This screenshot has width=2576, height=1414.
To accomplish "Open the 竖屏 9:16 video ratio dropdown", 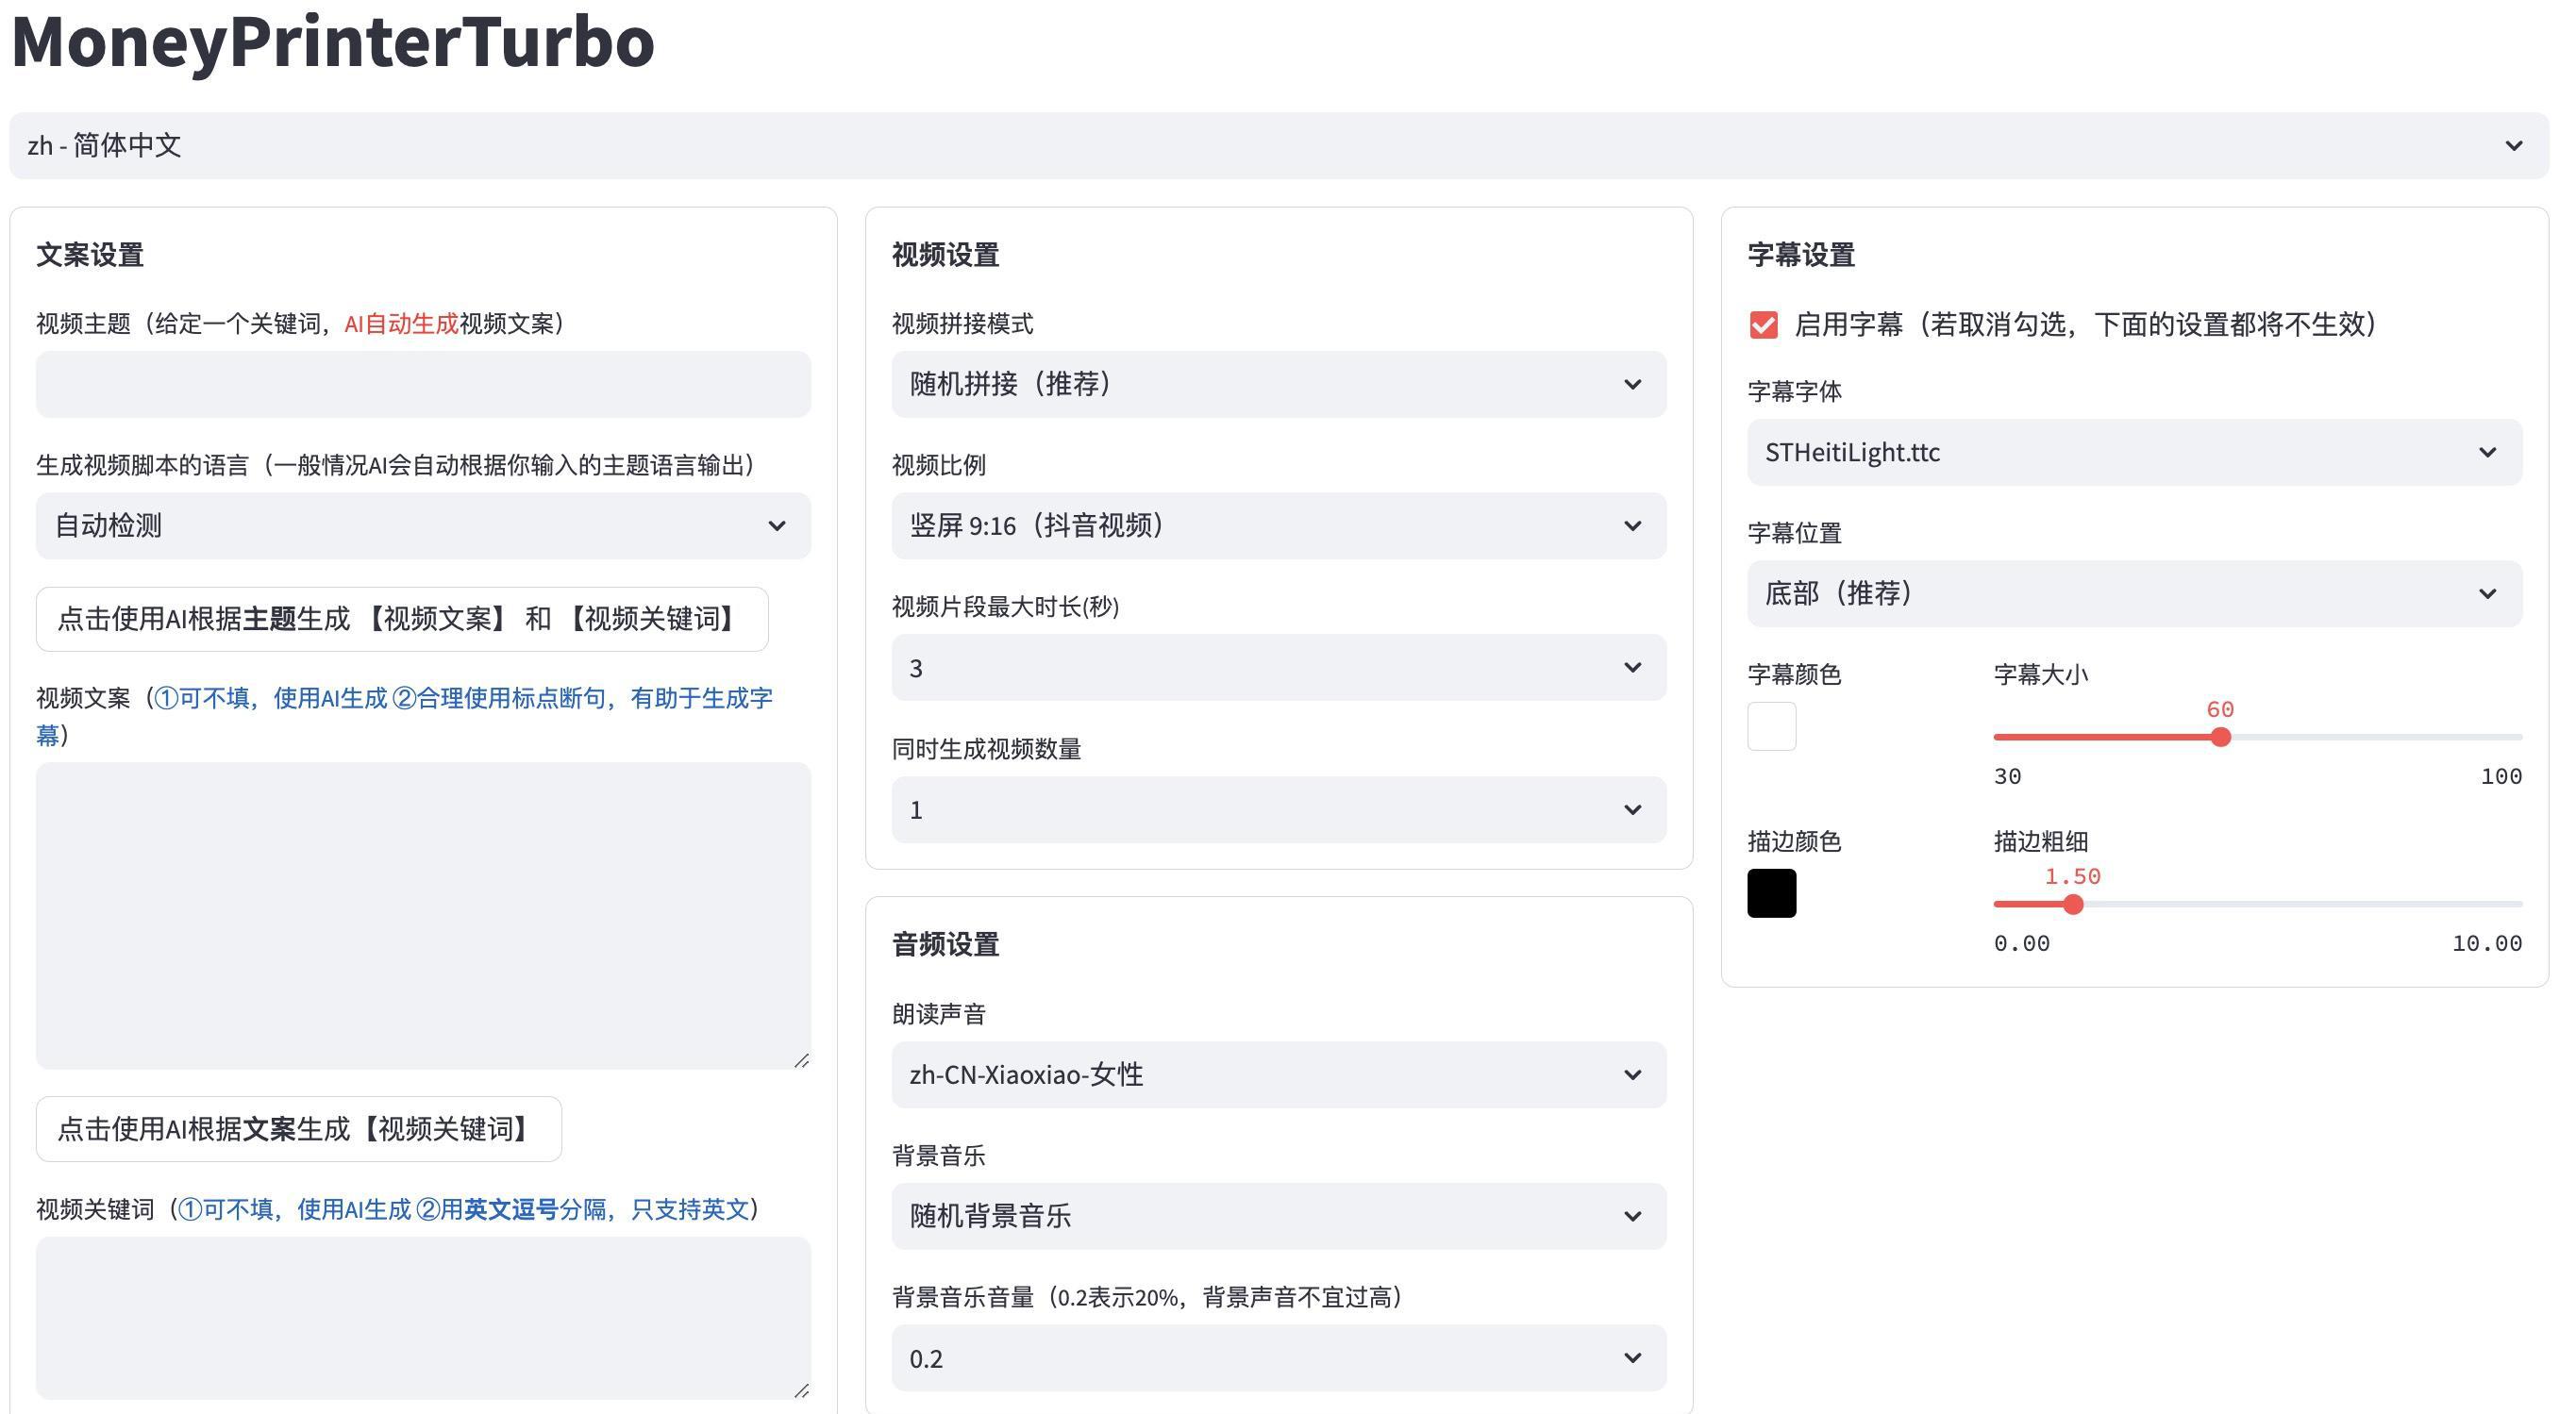I will [1279, 526].
